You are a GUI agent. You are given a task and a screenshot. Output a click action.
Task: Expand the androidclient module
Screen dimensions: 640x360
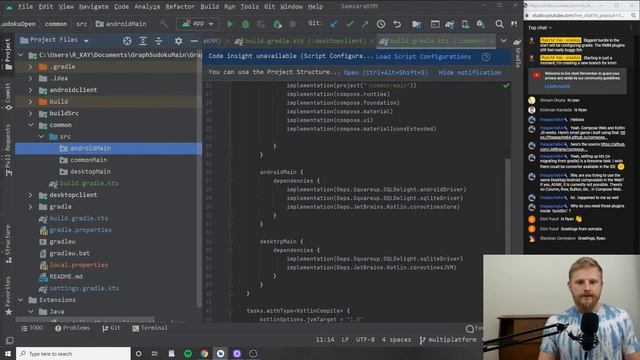[30, 90]
